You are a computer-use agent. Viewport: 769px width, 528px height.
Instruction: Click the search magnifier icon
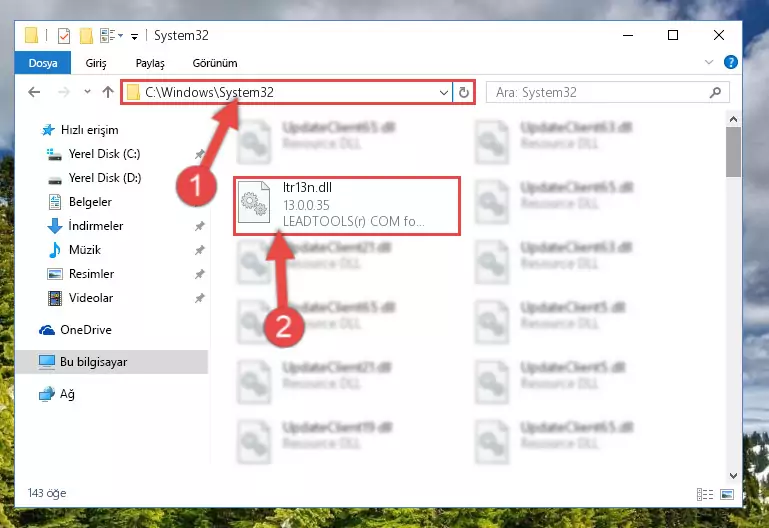716,92
